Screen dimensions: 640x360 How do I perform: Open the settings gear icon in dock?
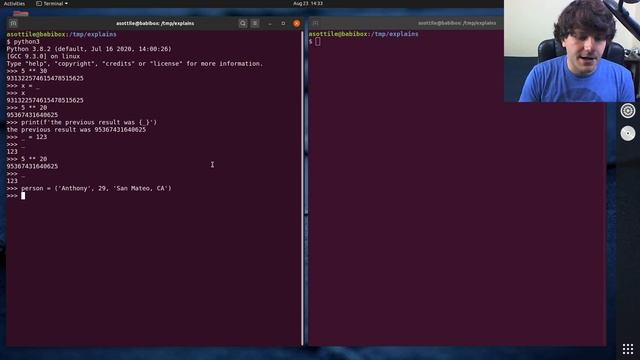628,111
